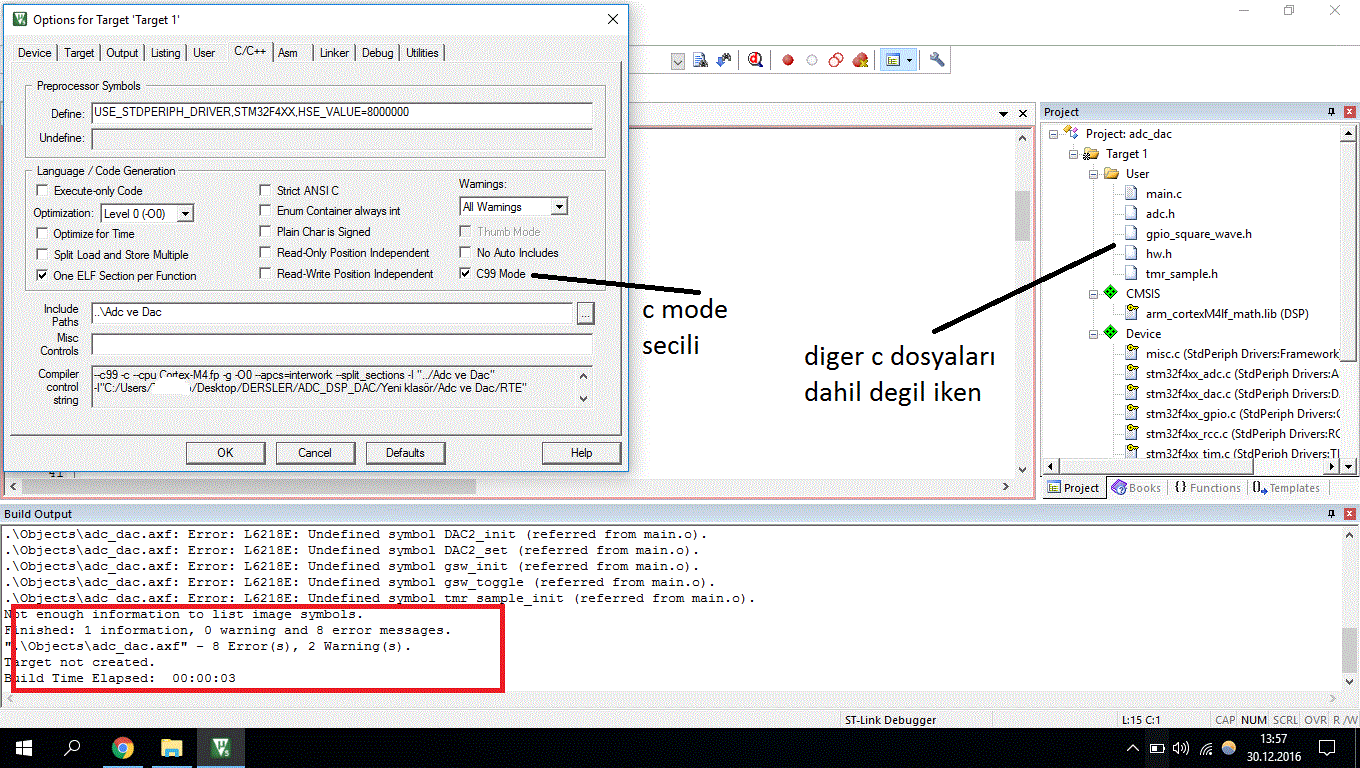
Task: Open the toolbar combo box dropdown arrow
Action: pyautogui.click(x=677, y=61)
